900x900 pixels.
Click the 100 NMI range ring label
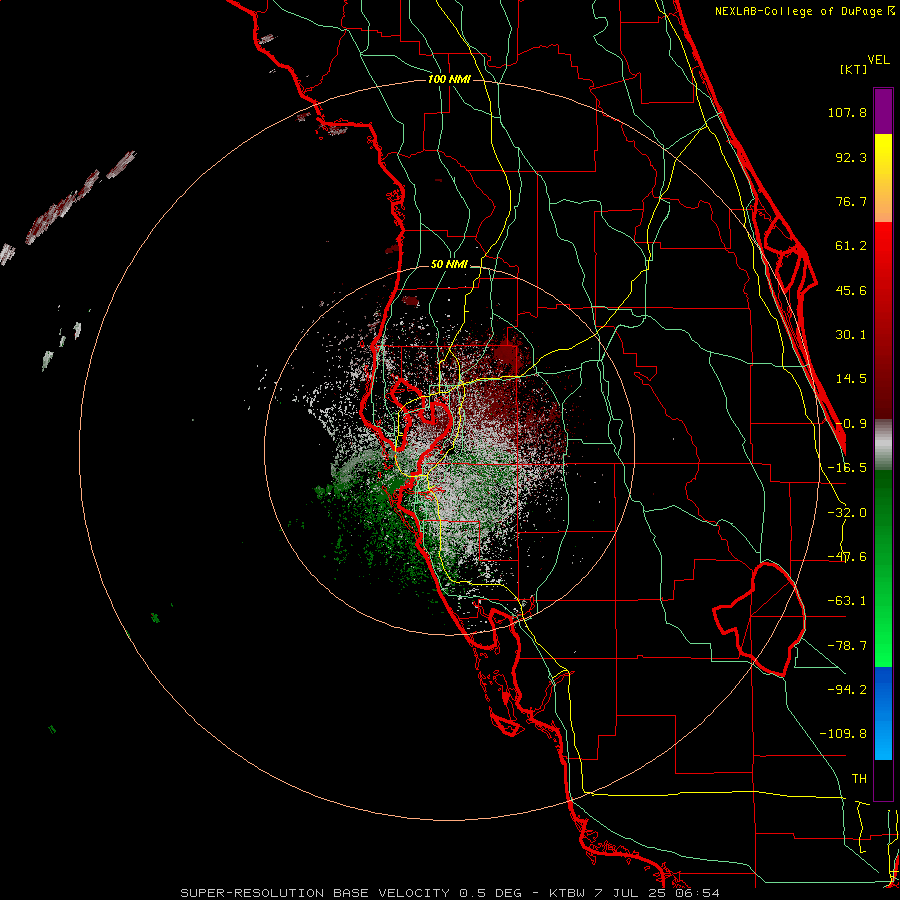[449, 79]
